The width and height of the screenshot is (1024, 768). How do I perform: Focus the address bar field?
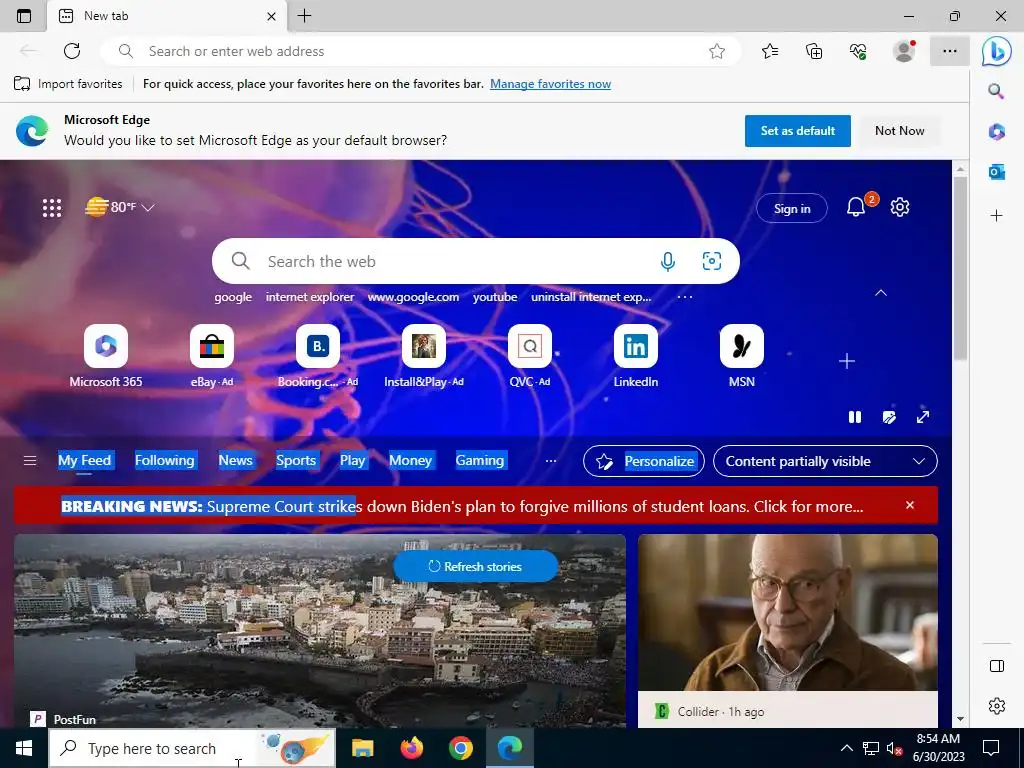(x=421, y=51)
